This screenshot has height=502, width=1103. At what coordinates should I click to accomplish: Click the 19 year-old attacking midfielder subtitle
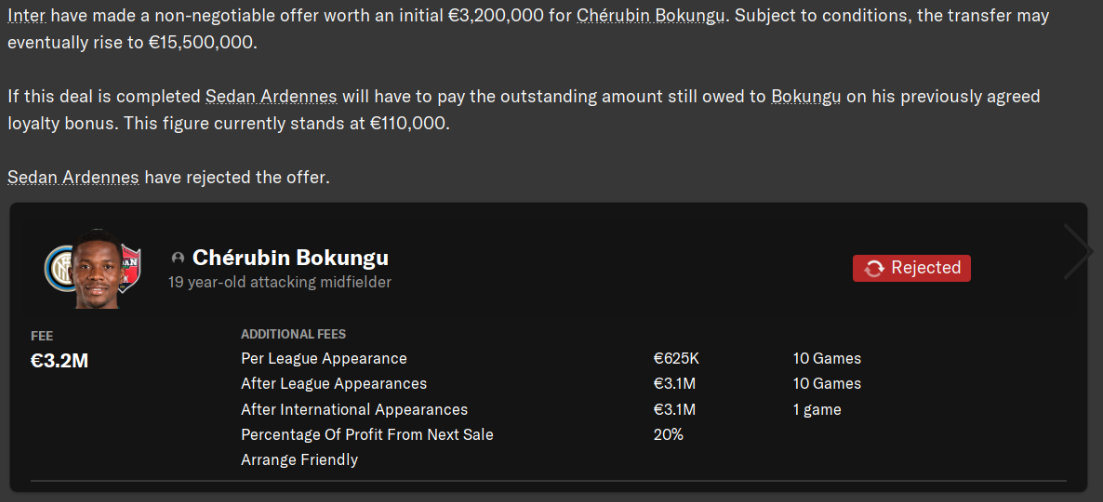(280, 282)
